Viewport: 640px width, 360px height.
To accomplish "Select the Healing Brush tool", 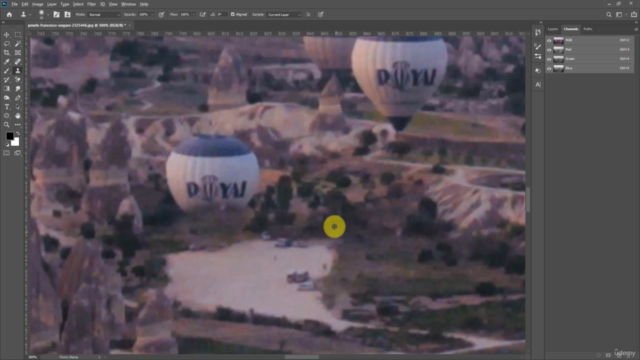I will point(18,62).
